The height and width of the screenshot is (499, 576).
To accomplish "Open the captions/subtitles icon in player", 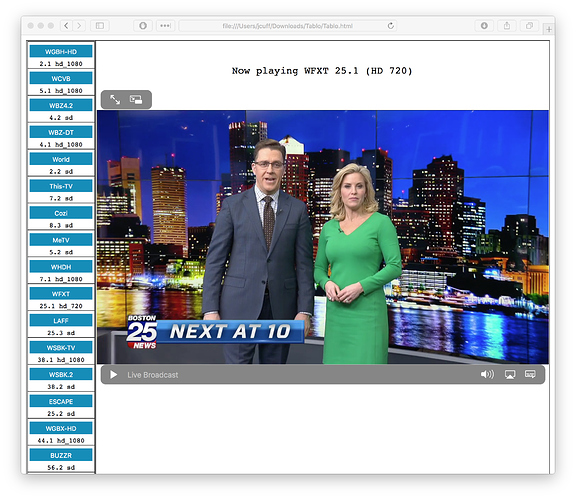I will 530,374.
